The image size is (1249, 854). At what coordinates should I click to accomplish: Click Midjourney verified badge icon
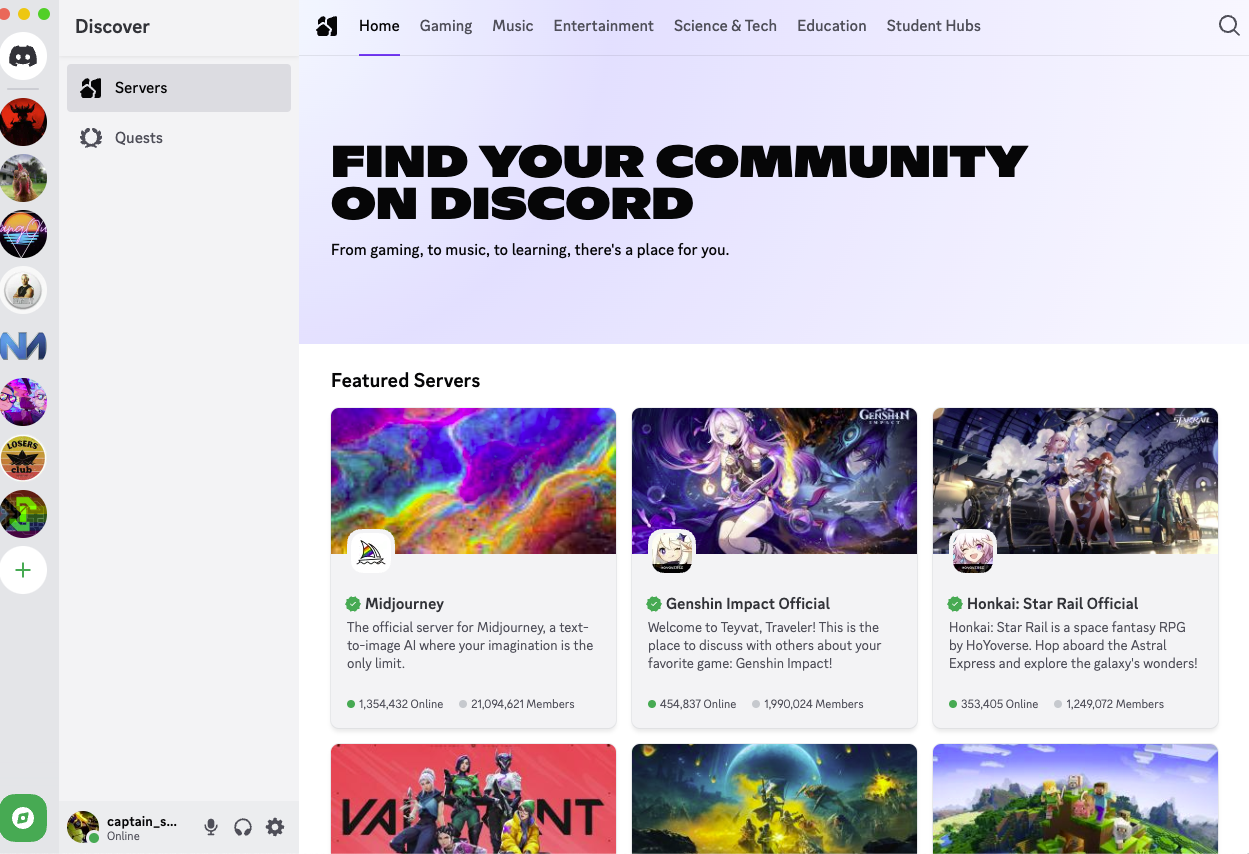353,604
